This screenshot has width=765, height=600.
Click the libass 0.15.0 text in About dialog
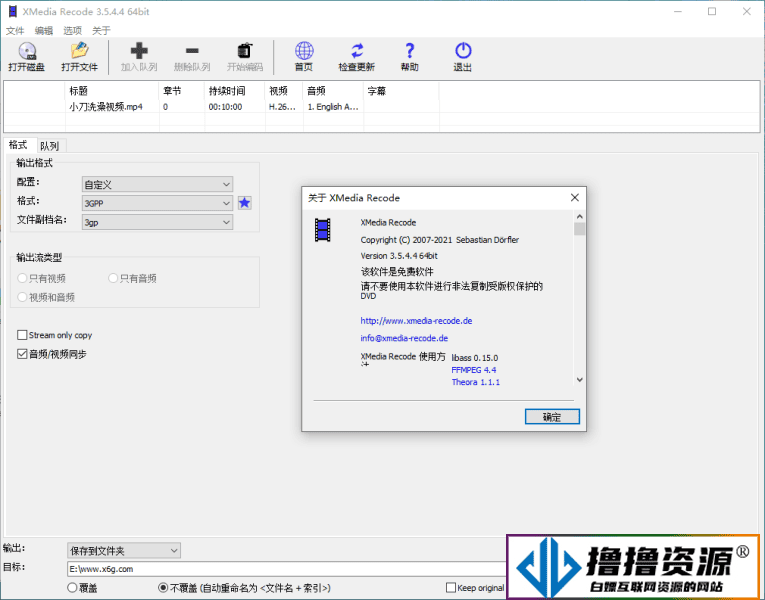point(475,358)
